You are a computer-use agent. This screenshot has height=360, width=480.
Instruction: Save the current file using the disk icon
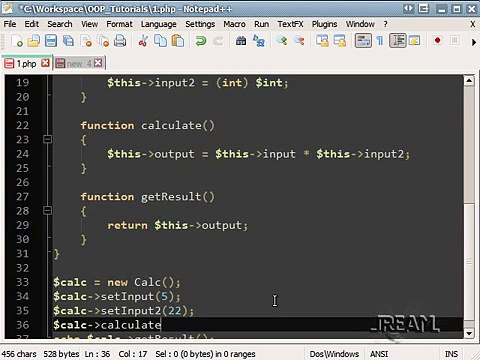[51, 41]
